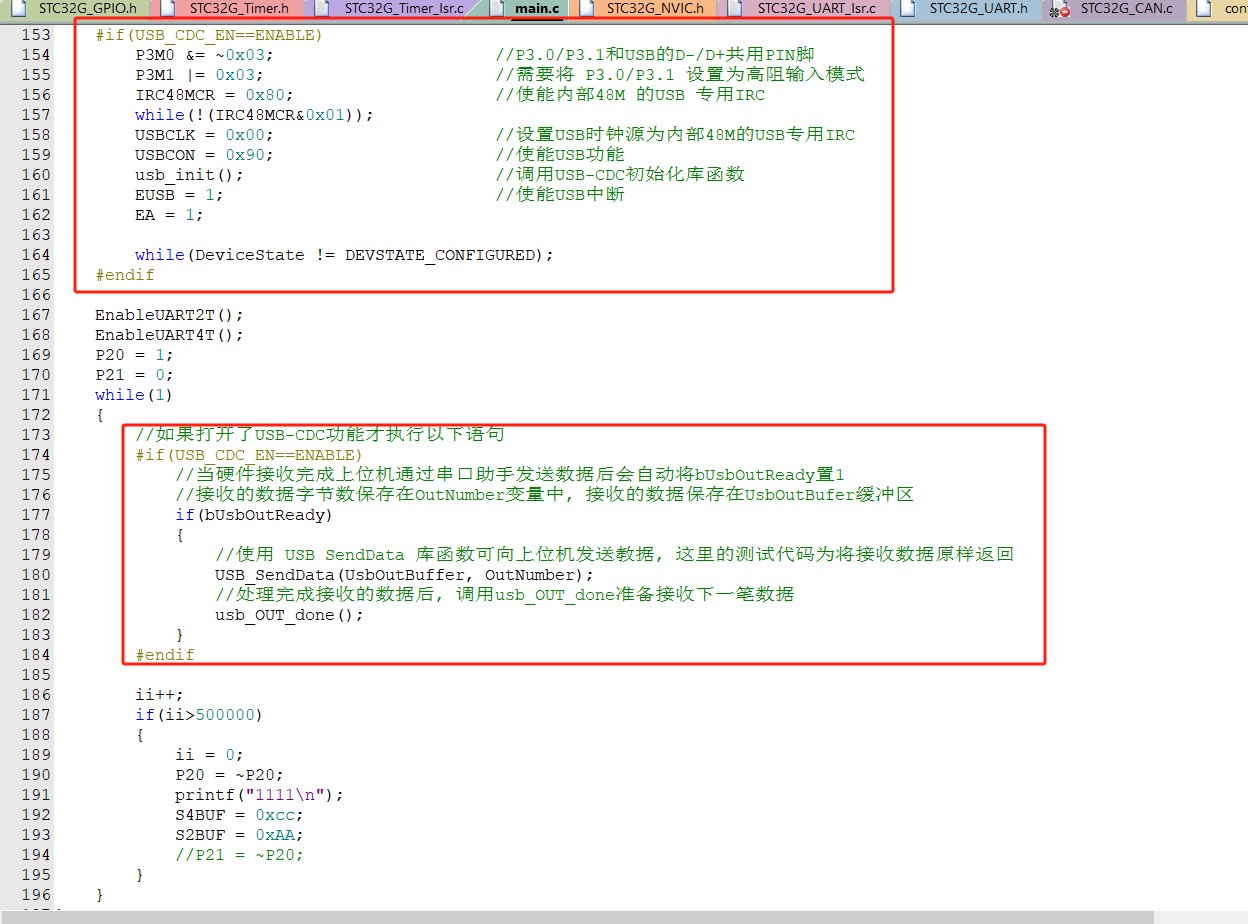Click line number 153 in the gutter

pos(35,35)
